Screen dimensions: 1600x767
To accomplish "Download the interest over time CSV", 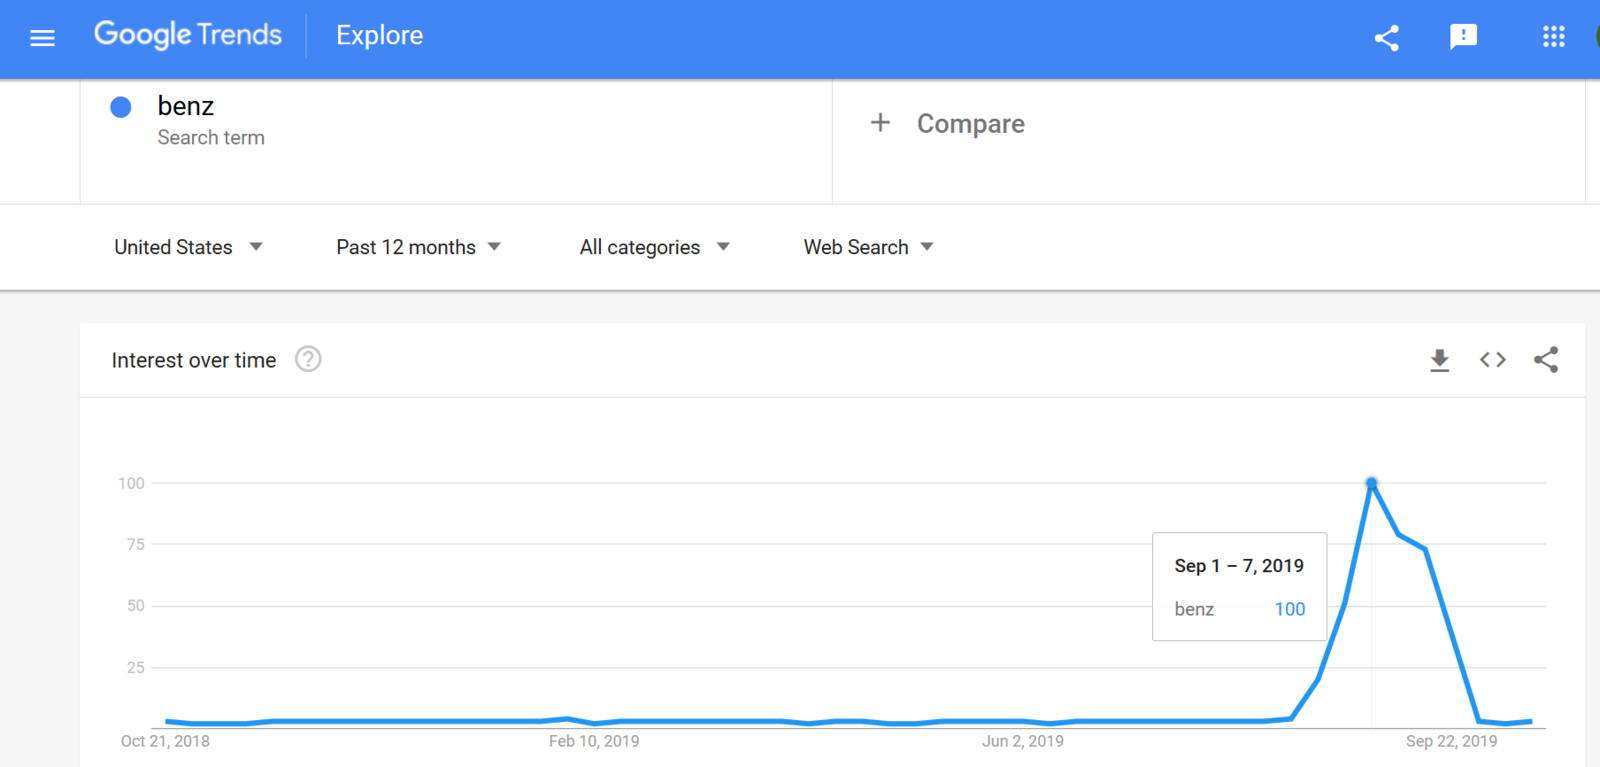I will pos(1439,360).
